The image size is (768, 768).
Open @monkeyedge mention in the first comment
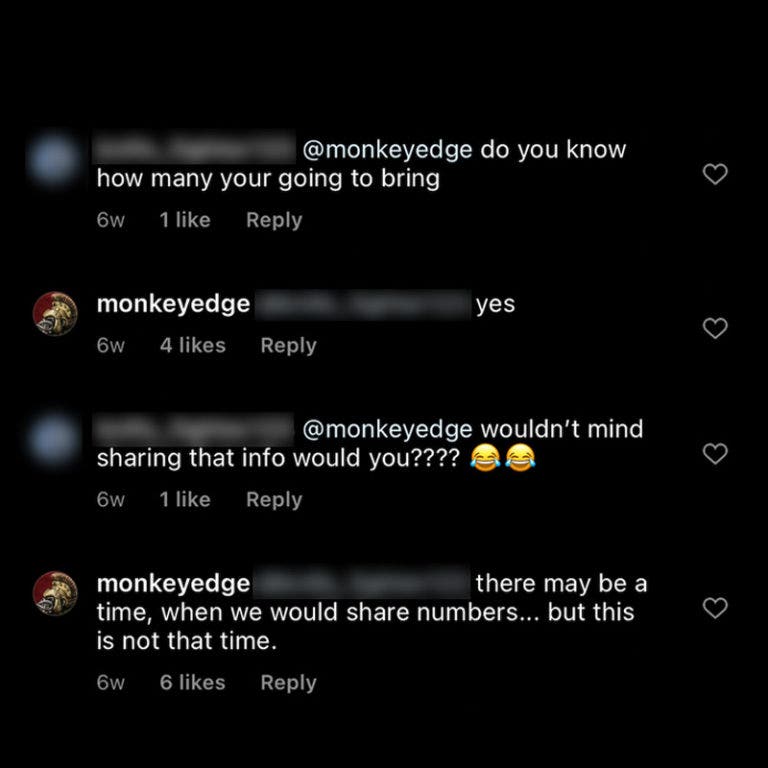[x=387, y=150]
